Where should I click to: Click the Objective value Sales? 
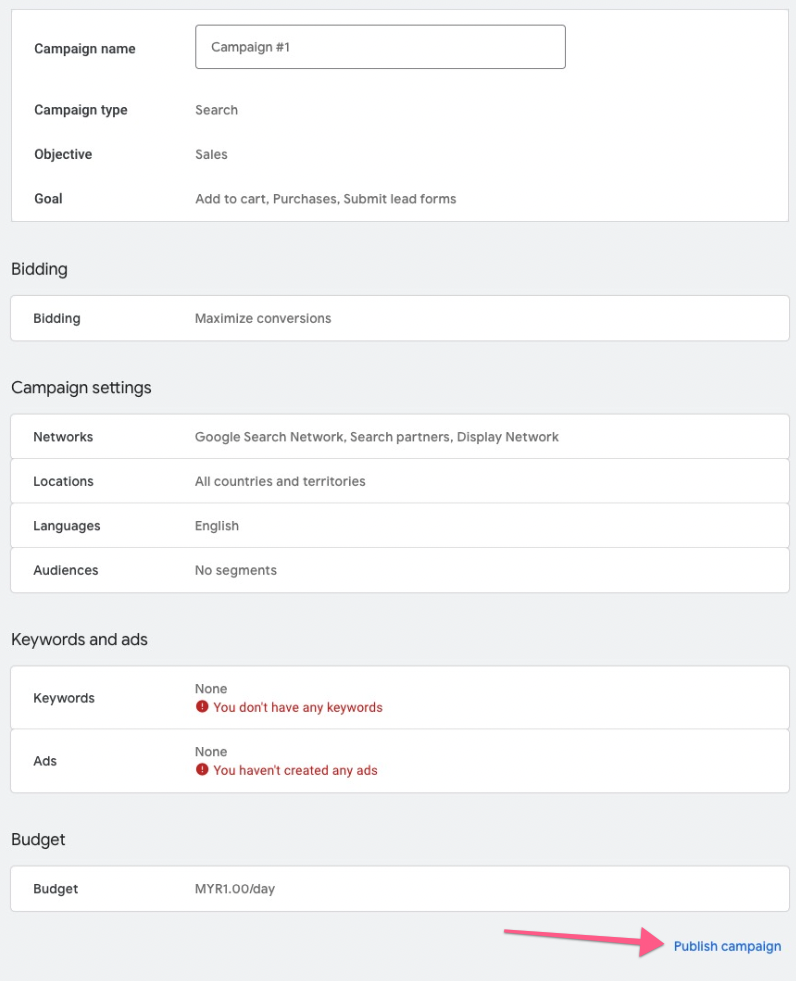click(x=212, y=155)
